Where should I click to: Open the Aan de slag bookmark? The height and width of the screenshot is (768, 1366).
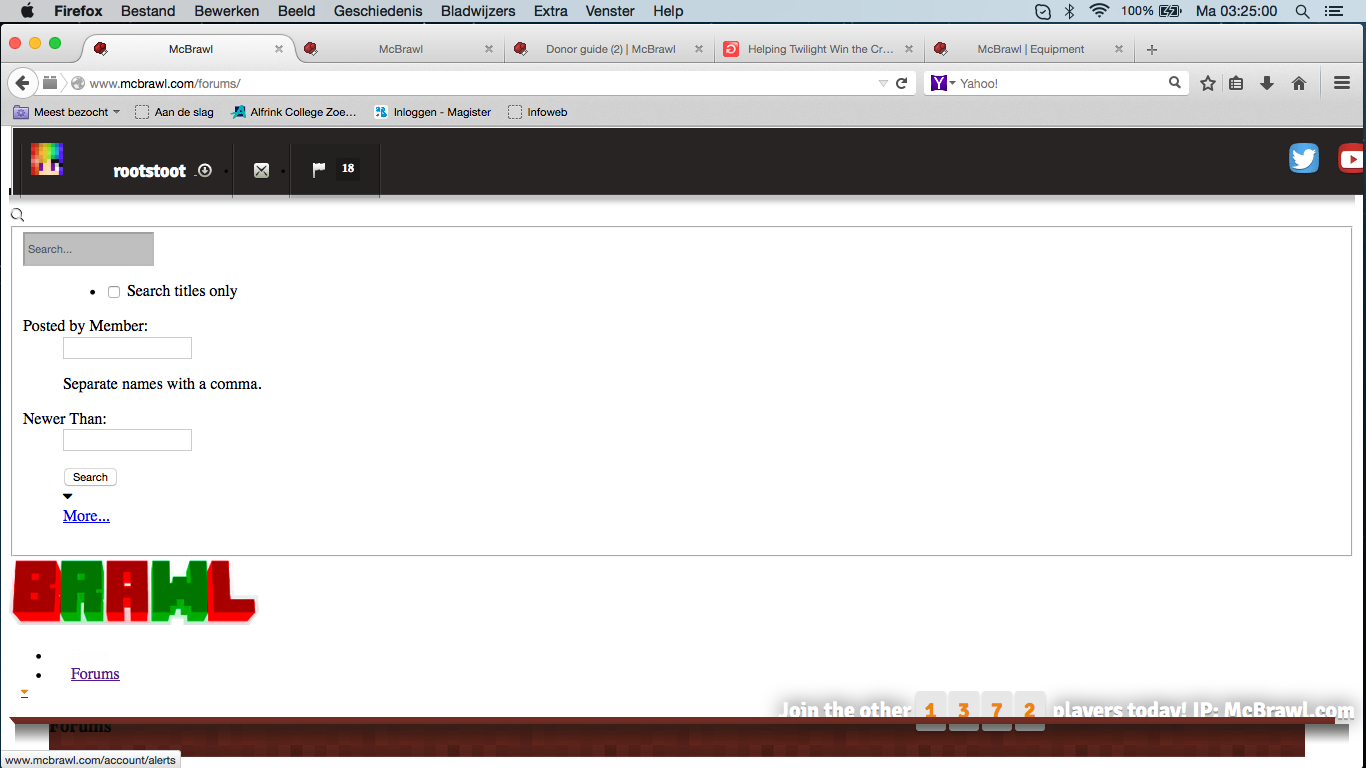pyautogui.click(x=174, y=112)
